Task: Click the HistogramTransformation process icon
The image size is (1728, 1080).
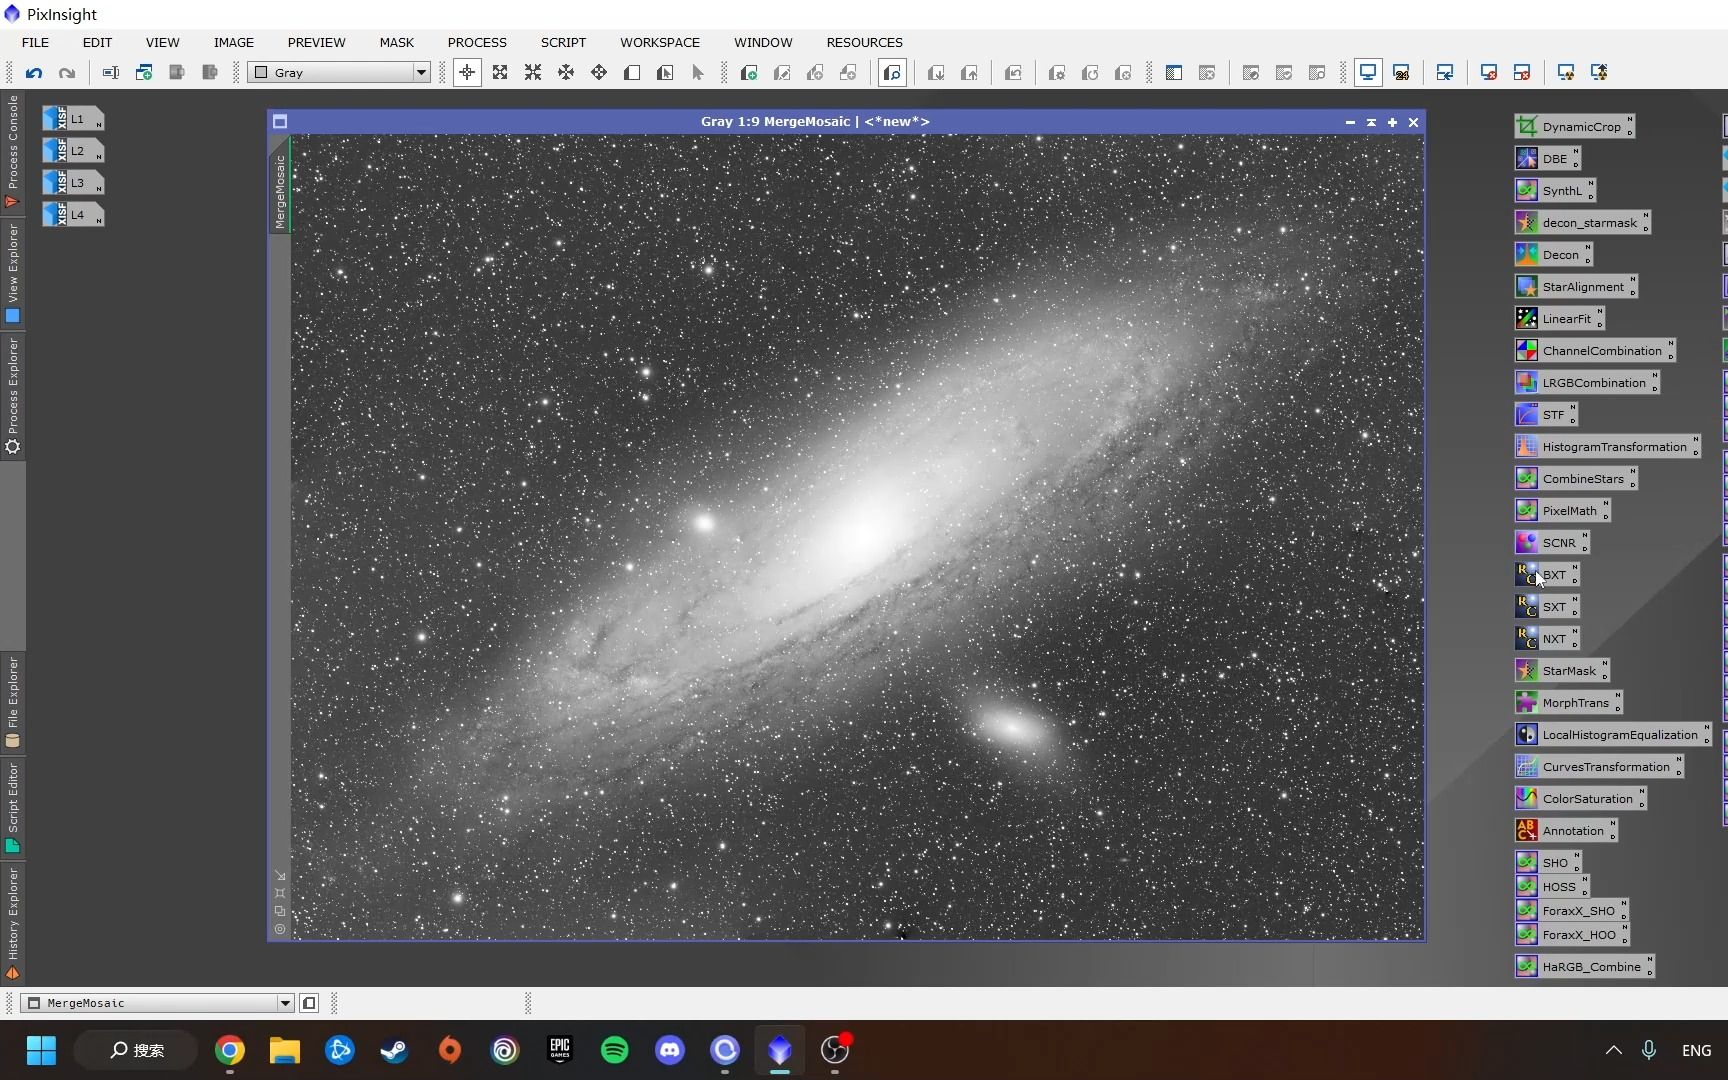Action: coord(1607,447)
